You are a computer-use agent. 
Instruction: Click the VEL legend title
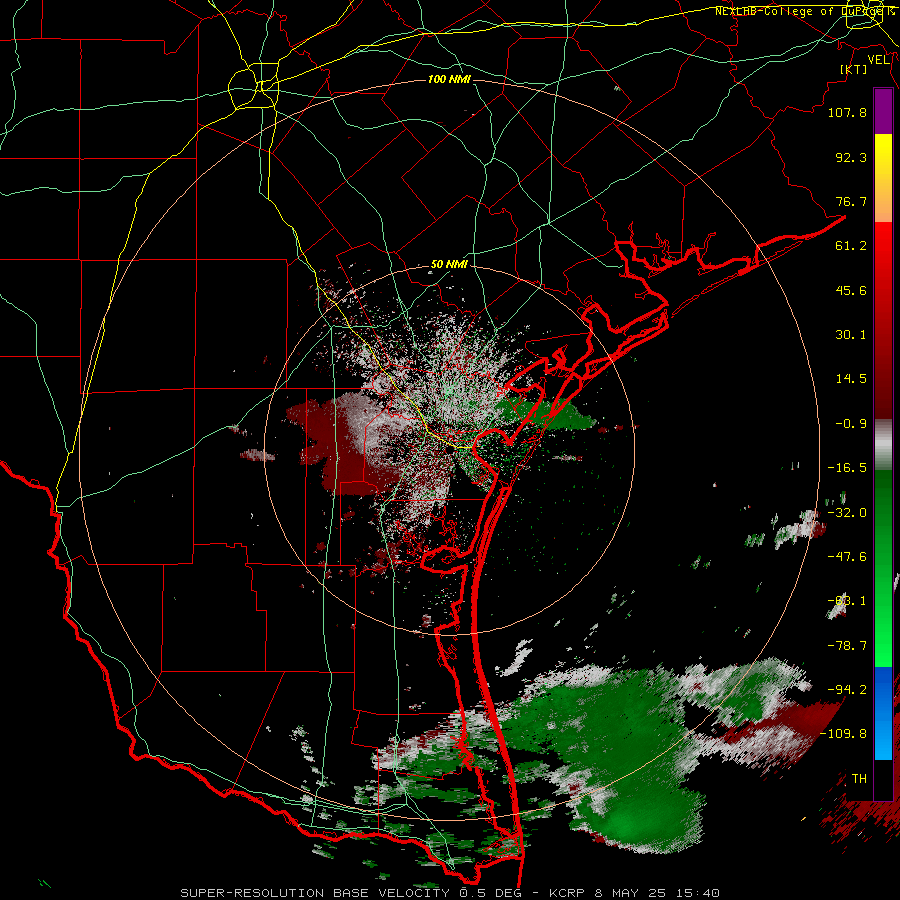(878, 59)
